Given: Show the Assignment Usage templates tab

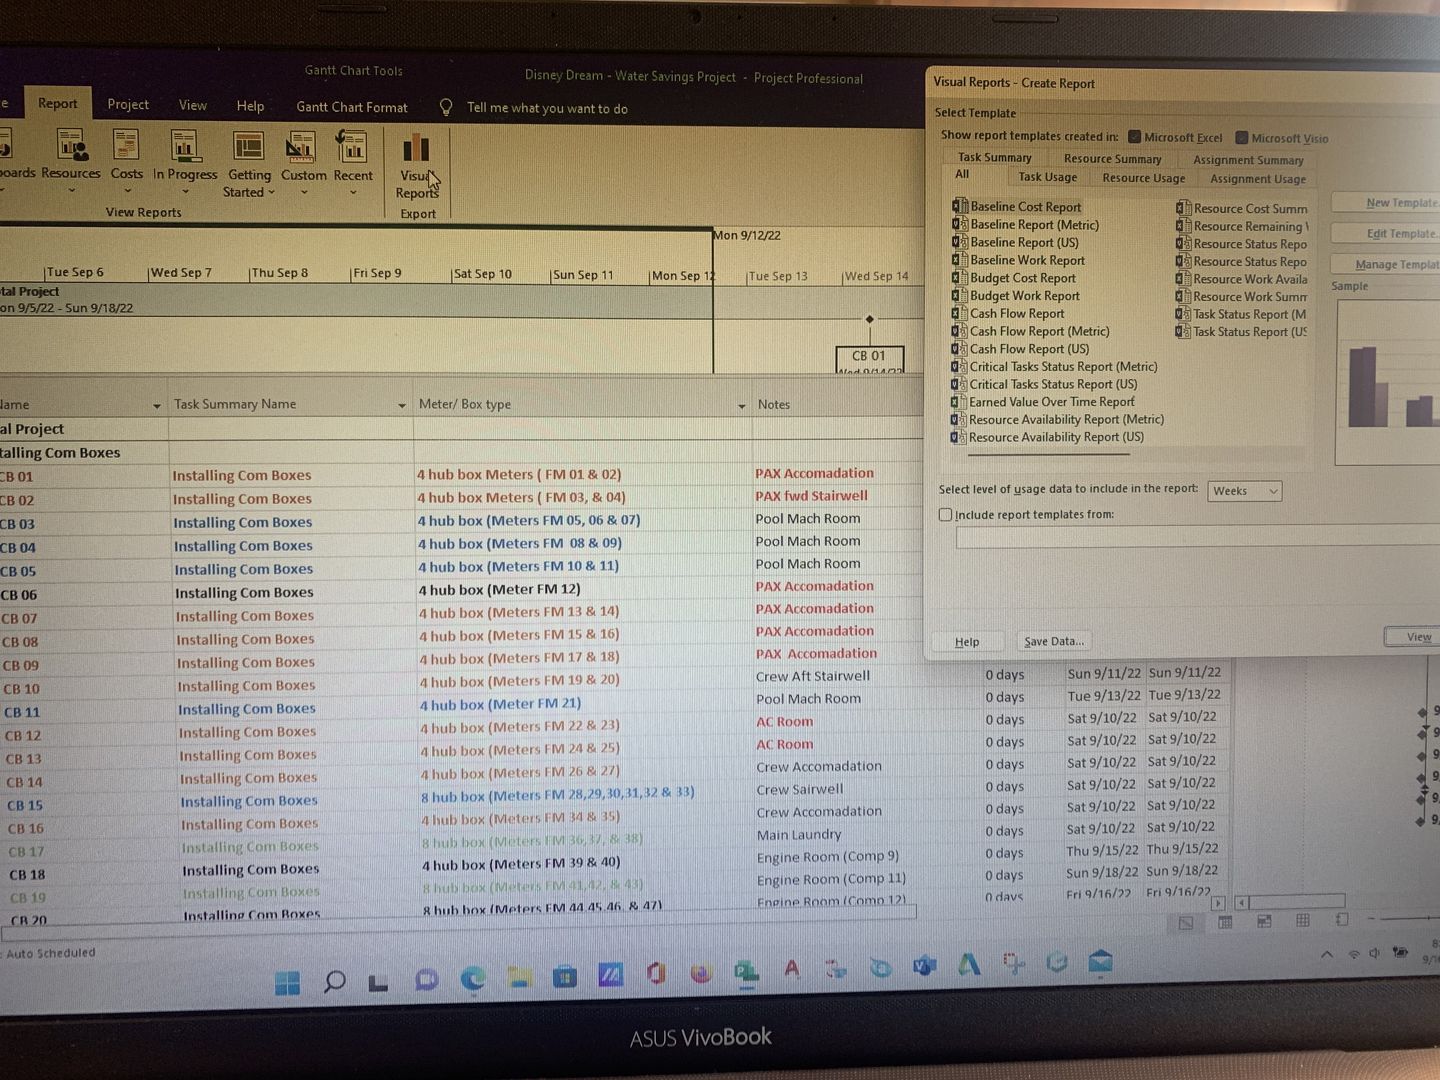Looking at the screenshot, I should tap(1257, 179).
